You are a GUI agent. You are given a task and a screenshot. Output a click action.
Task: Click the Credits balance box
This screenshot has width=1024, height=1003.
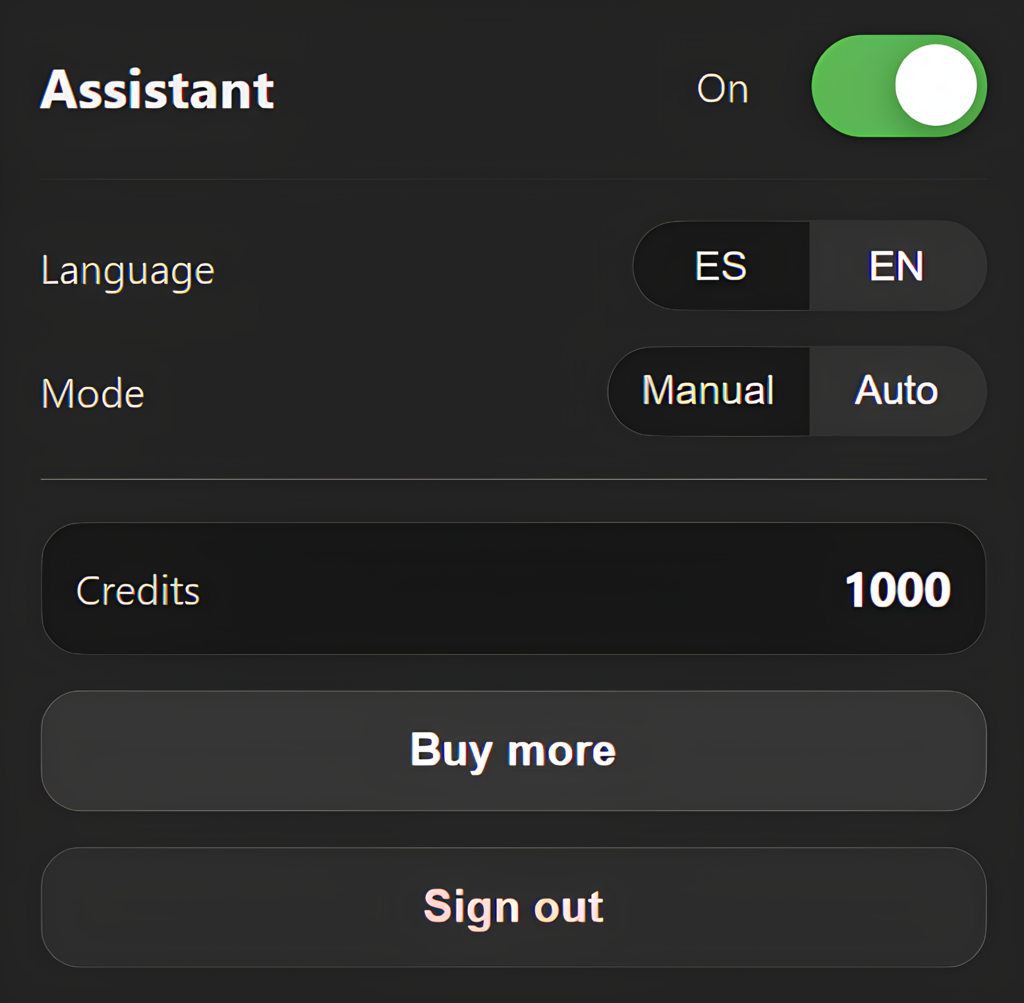[x=513, y=589]
